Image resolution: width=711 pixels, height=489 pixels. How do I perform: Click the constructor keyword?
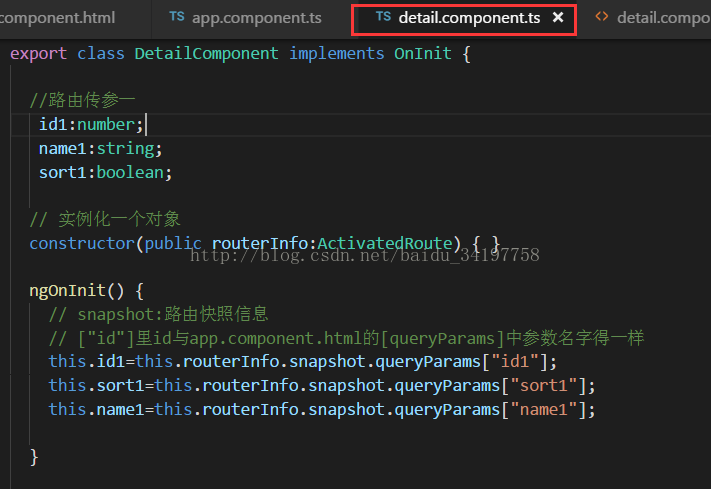click(x=82, y=244)
